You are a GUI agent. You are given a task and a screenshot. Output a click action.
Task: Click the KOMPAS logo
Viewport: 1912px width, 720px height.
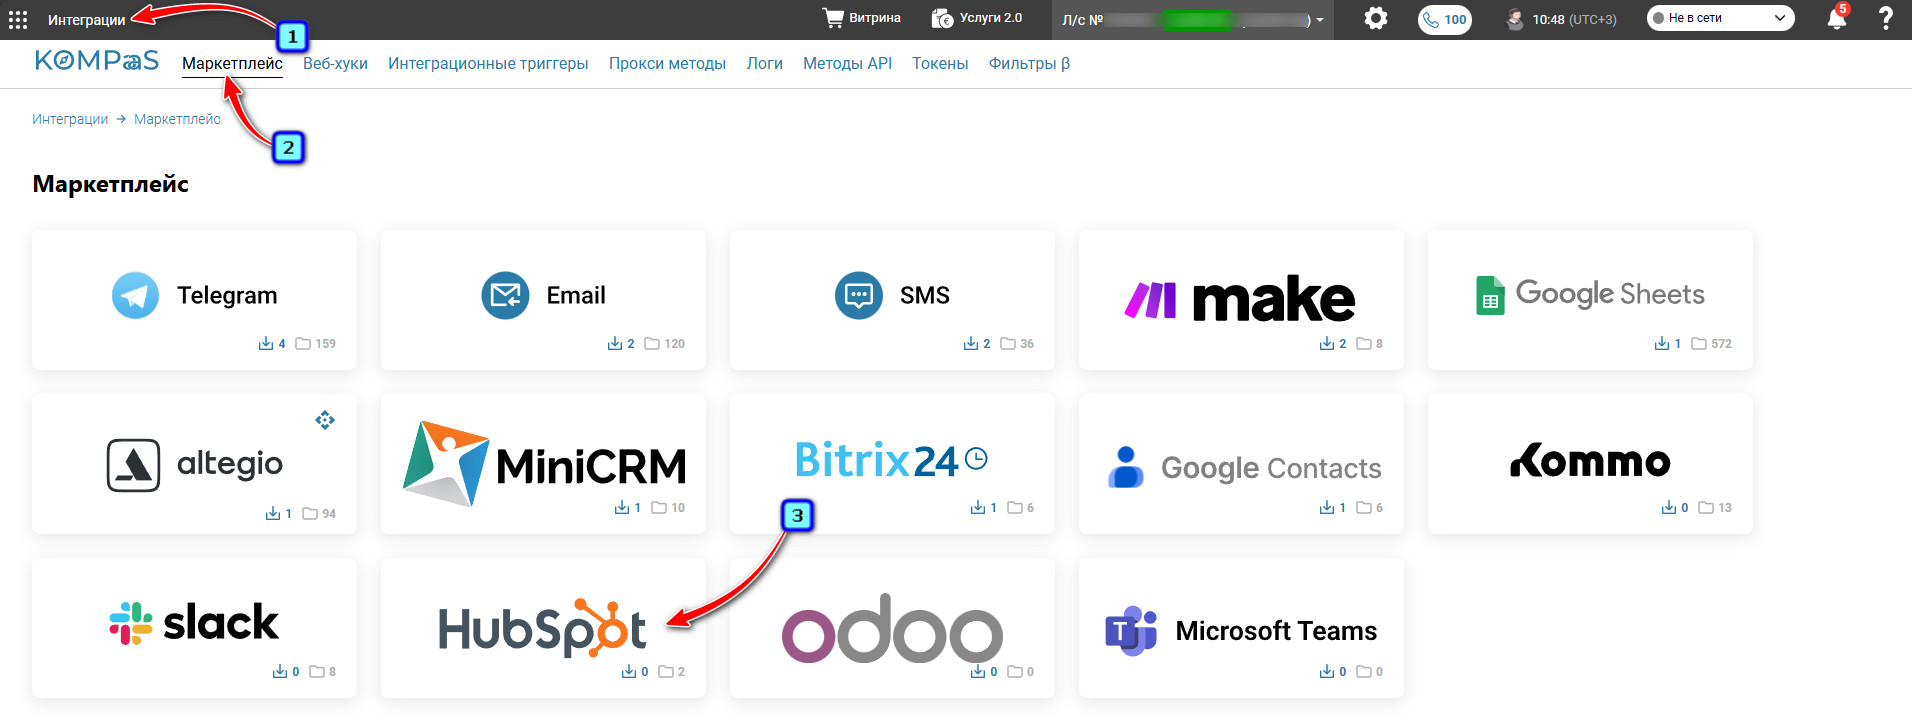pos(97,61)
